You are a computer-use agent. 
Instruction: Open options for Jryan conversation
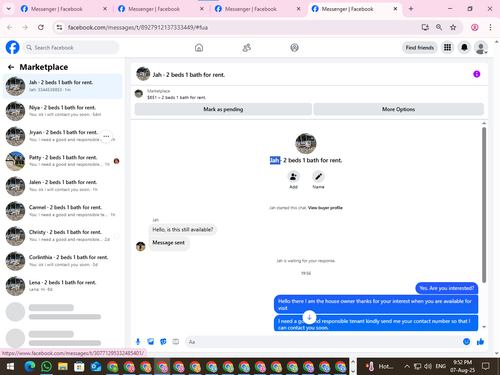tap(106, 136)
